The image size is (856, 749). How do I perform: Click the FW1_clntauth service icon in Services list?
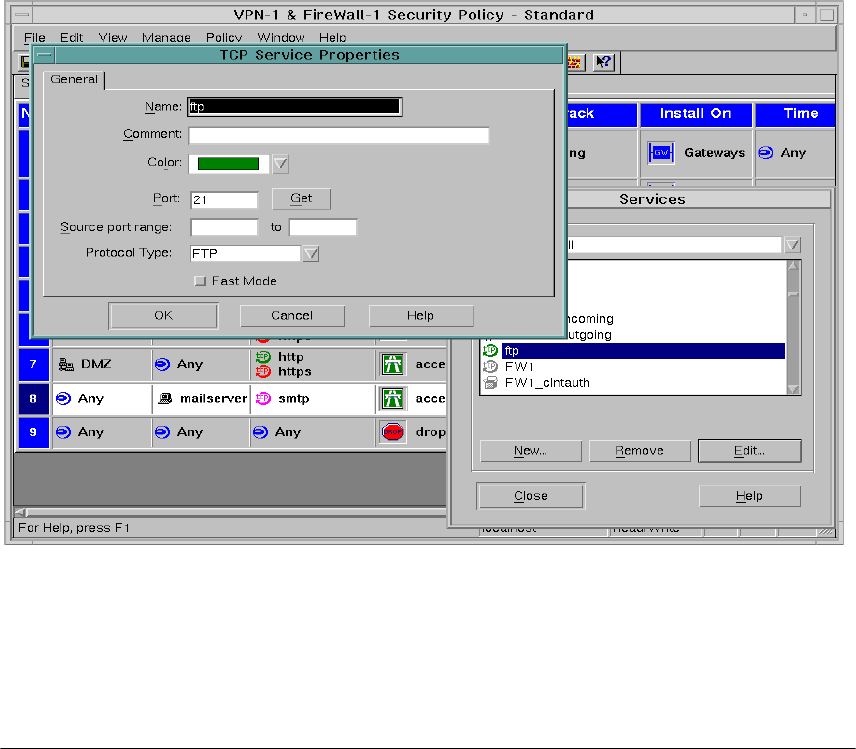pos(490,383)
